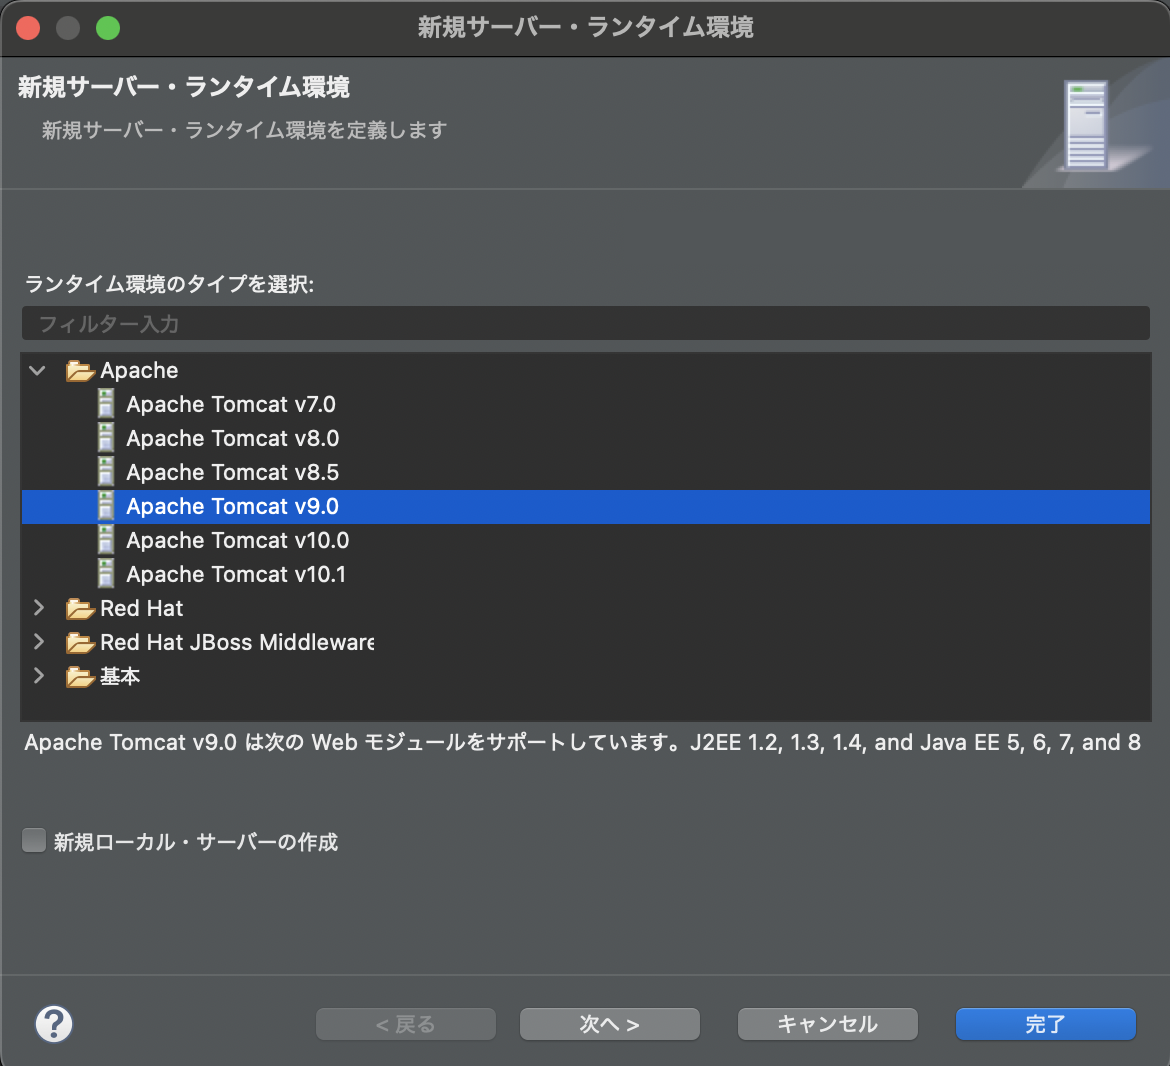The width and height of the screenshot is (1170, 1066).
Task: Select Apache Tomcat v8.0 in the list
Action: point(233,439)
